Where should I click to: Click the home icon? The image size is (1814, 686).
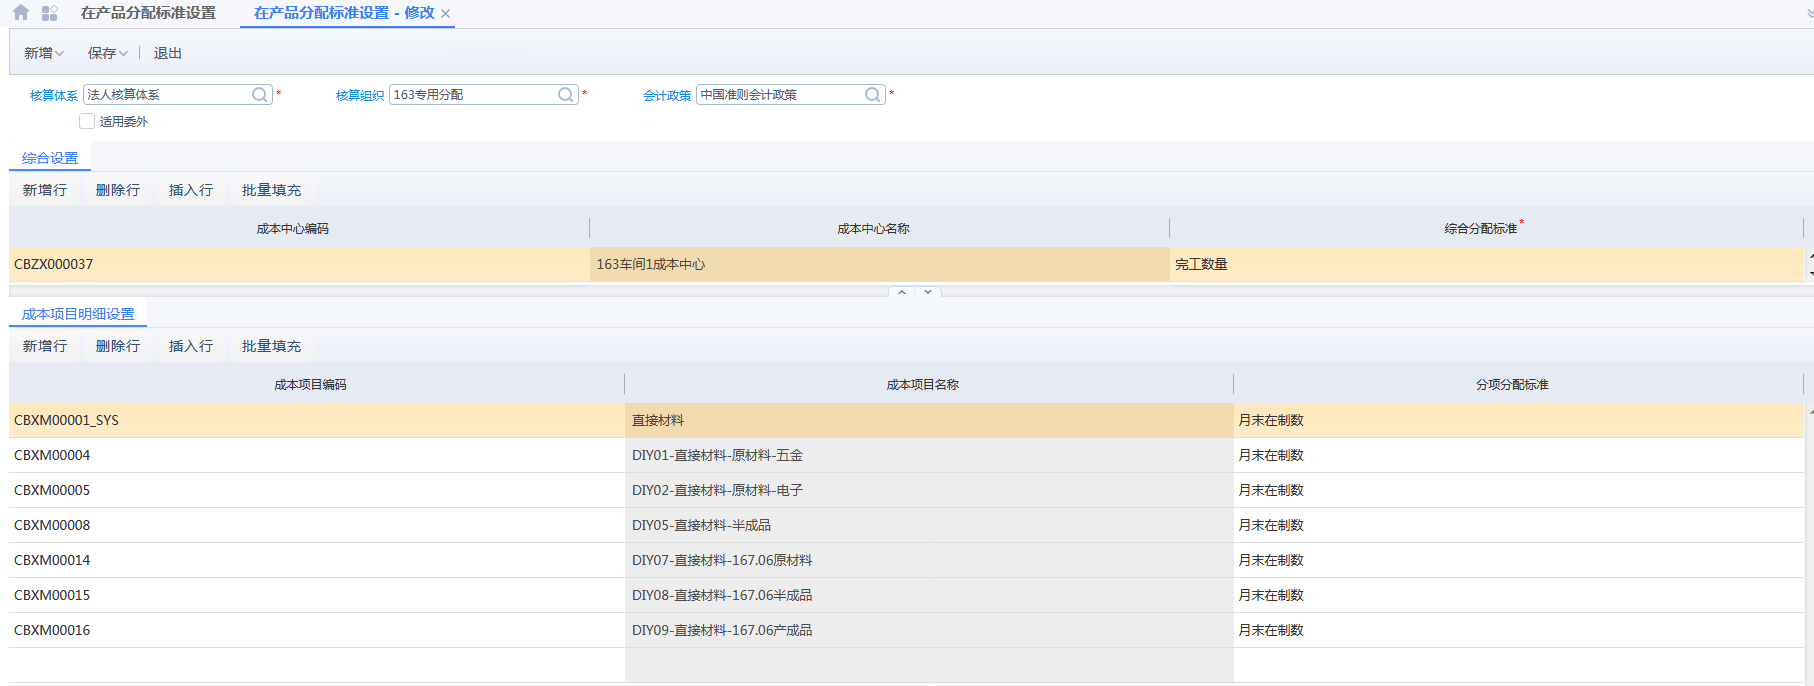point(21,13)
